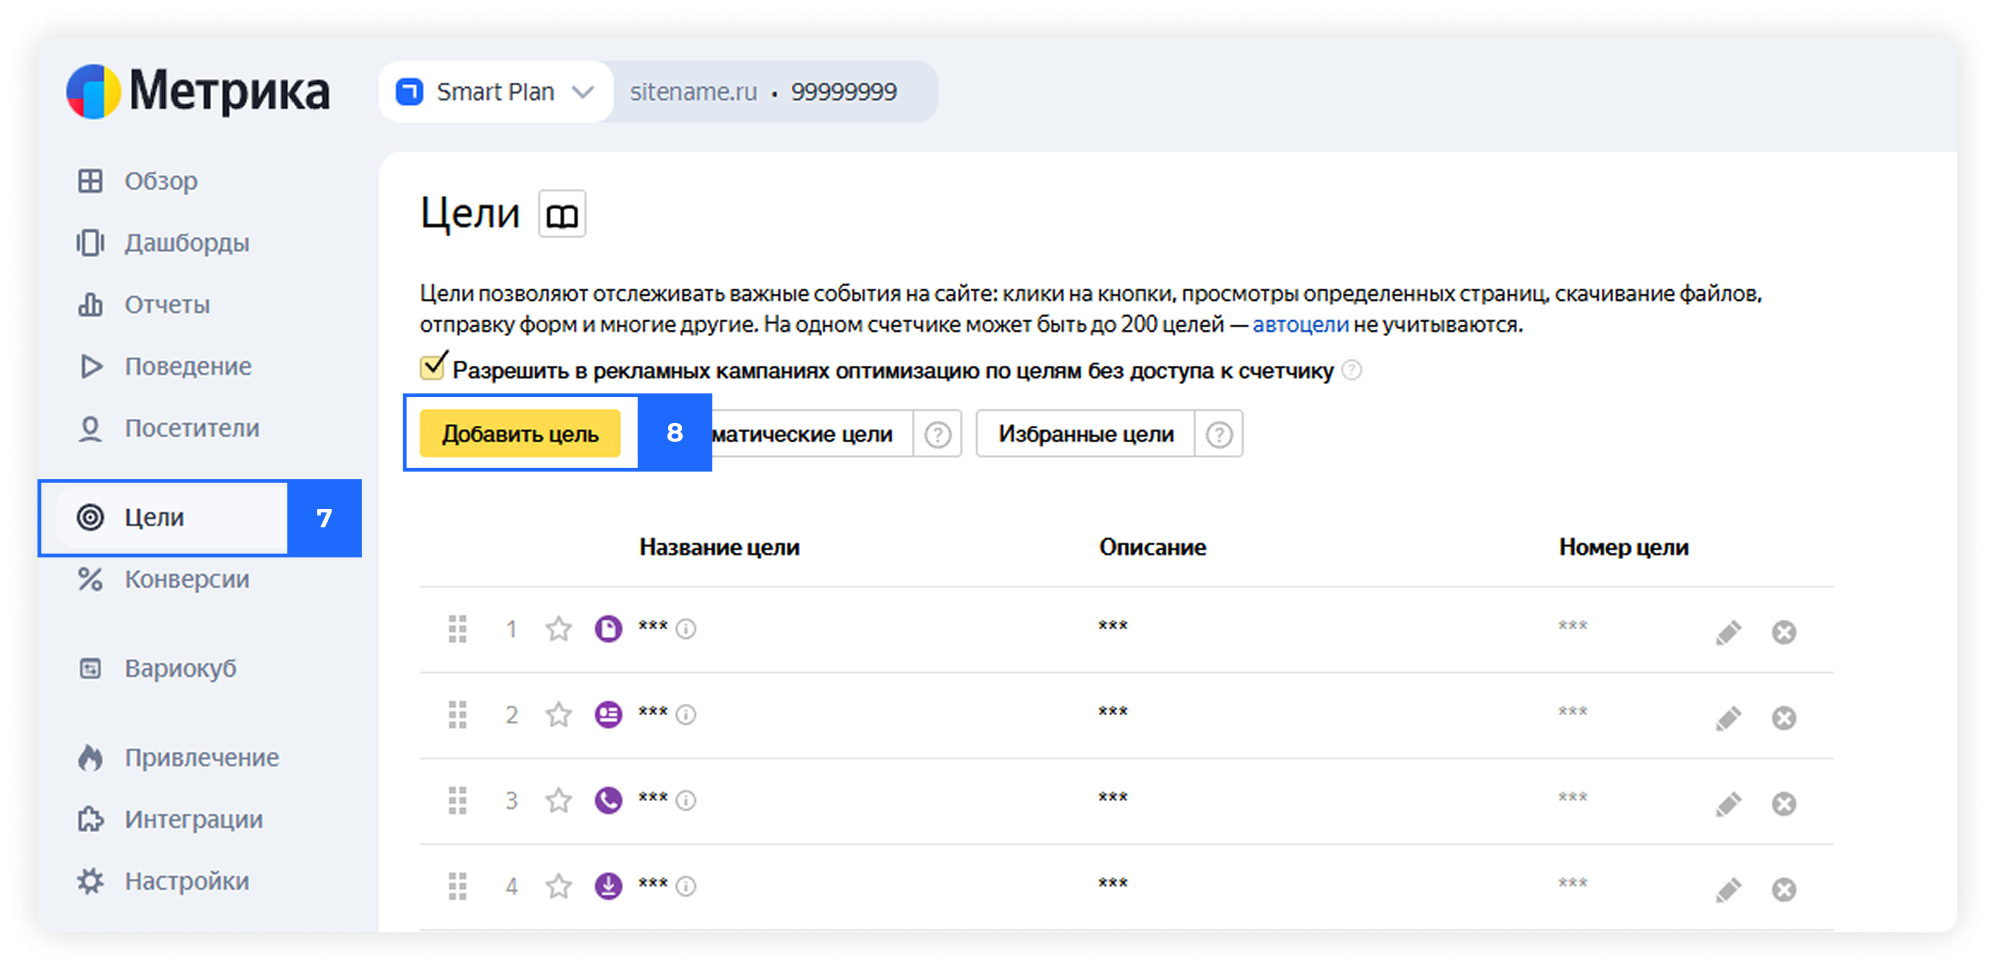Mark goal 4 as favorite star
Screen dimensions: 1995x970
[x=558, y=887]
